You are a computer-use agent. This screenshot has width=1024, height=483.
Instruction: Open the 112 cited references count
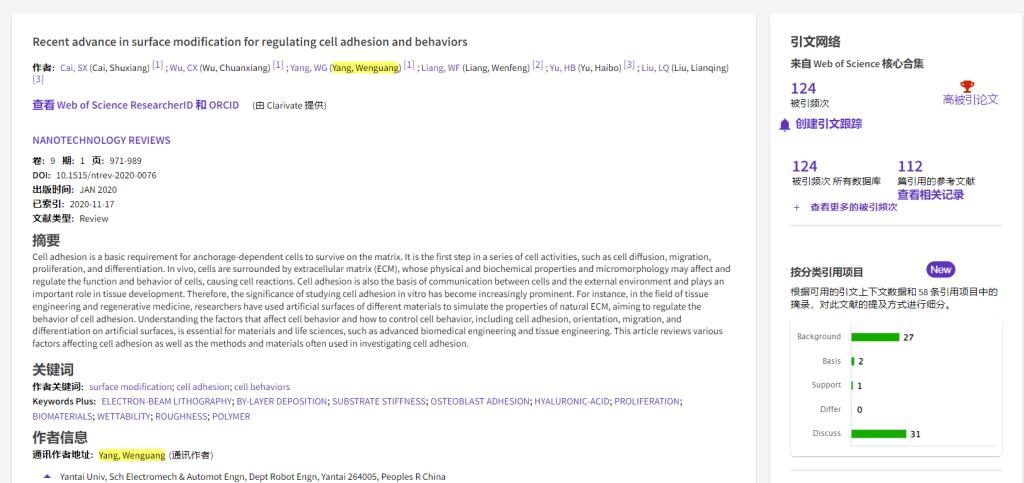[x=910, y=166]
